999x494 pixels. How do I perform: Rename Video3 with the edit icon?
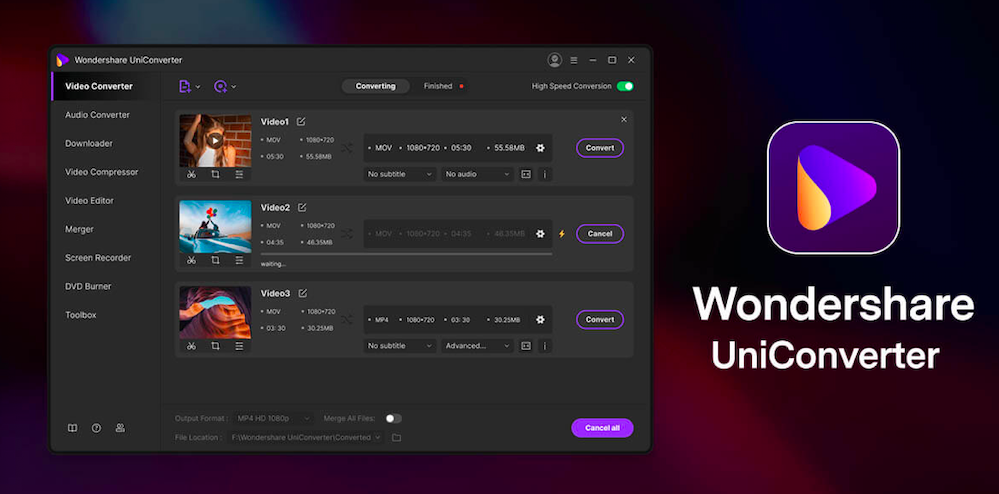[303, 293]
